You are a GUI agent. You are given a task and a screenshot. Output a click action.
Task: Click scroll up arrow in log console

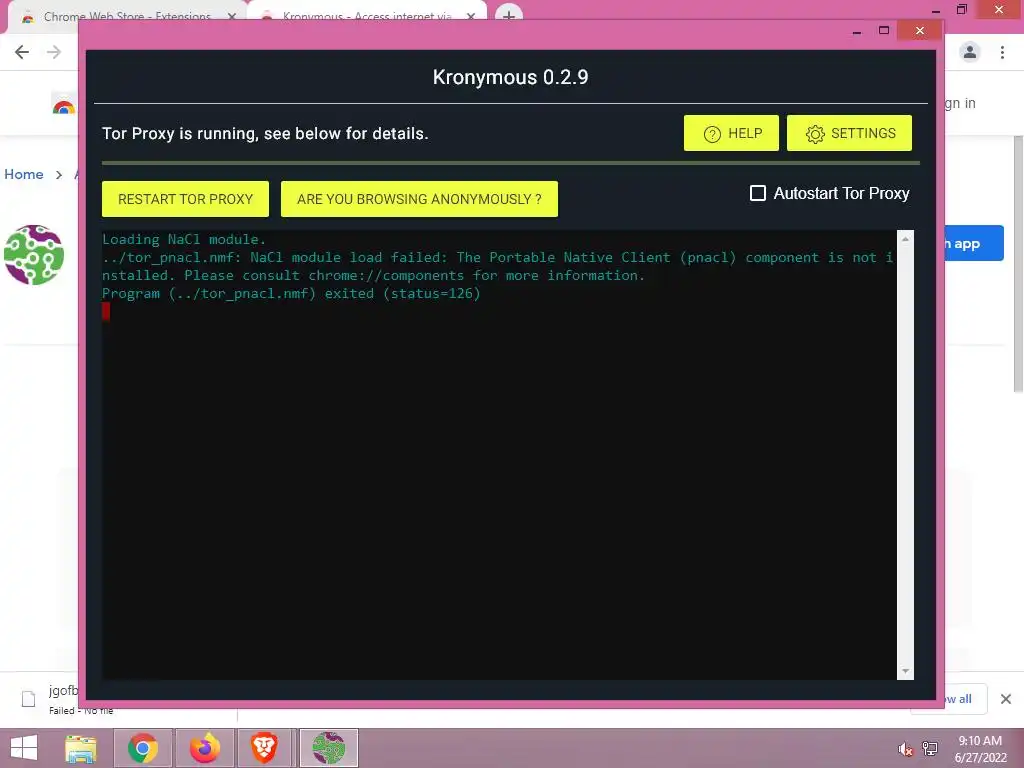click(905, 239)
